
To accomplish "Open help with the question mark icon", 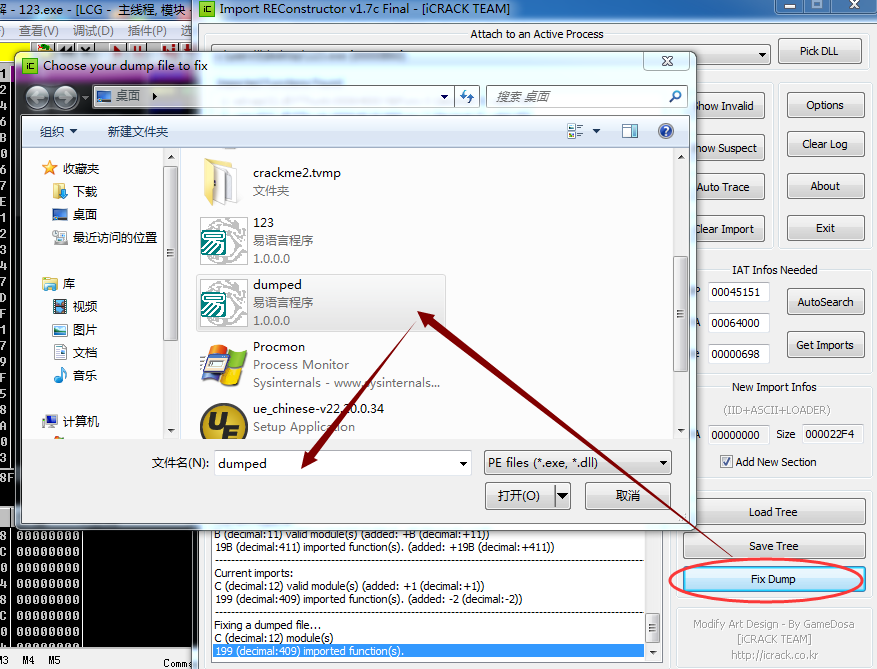I will tap(666, 131).
